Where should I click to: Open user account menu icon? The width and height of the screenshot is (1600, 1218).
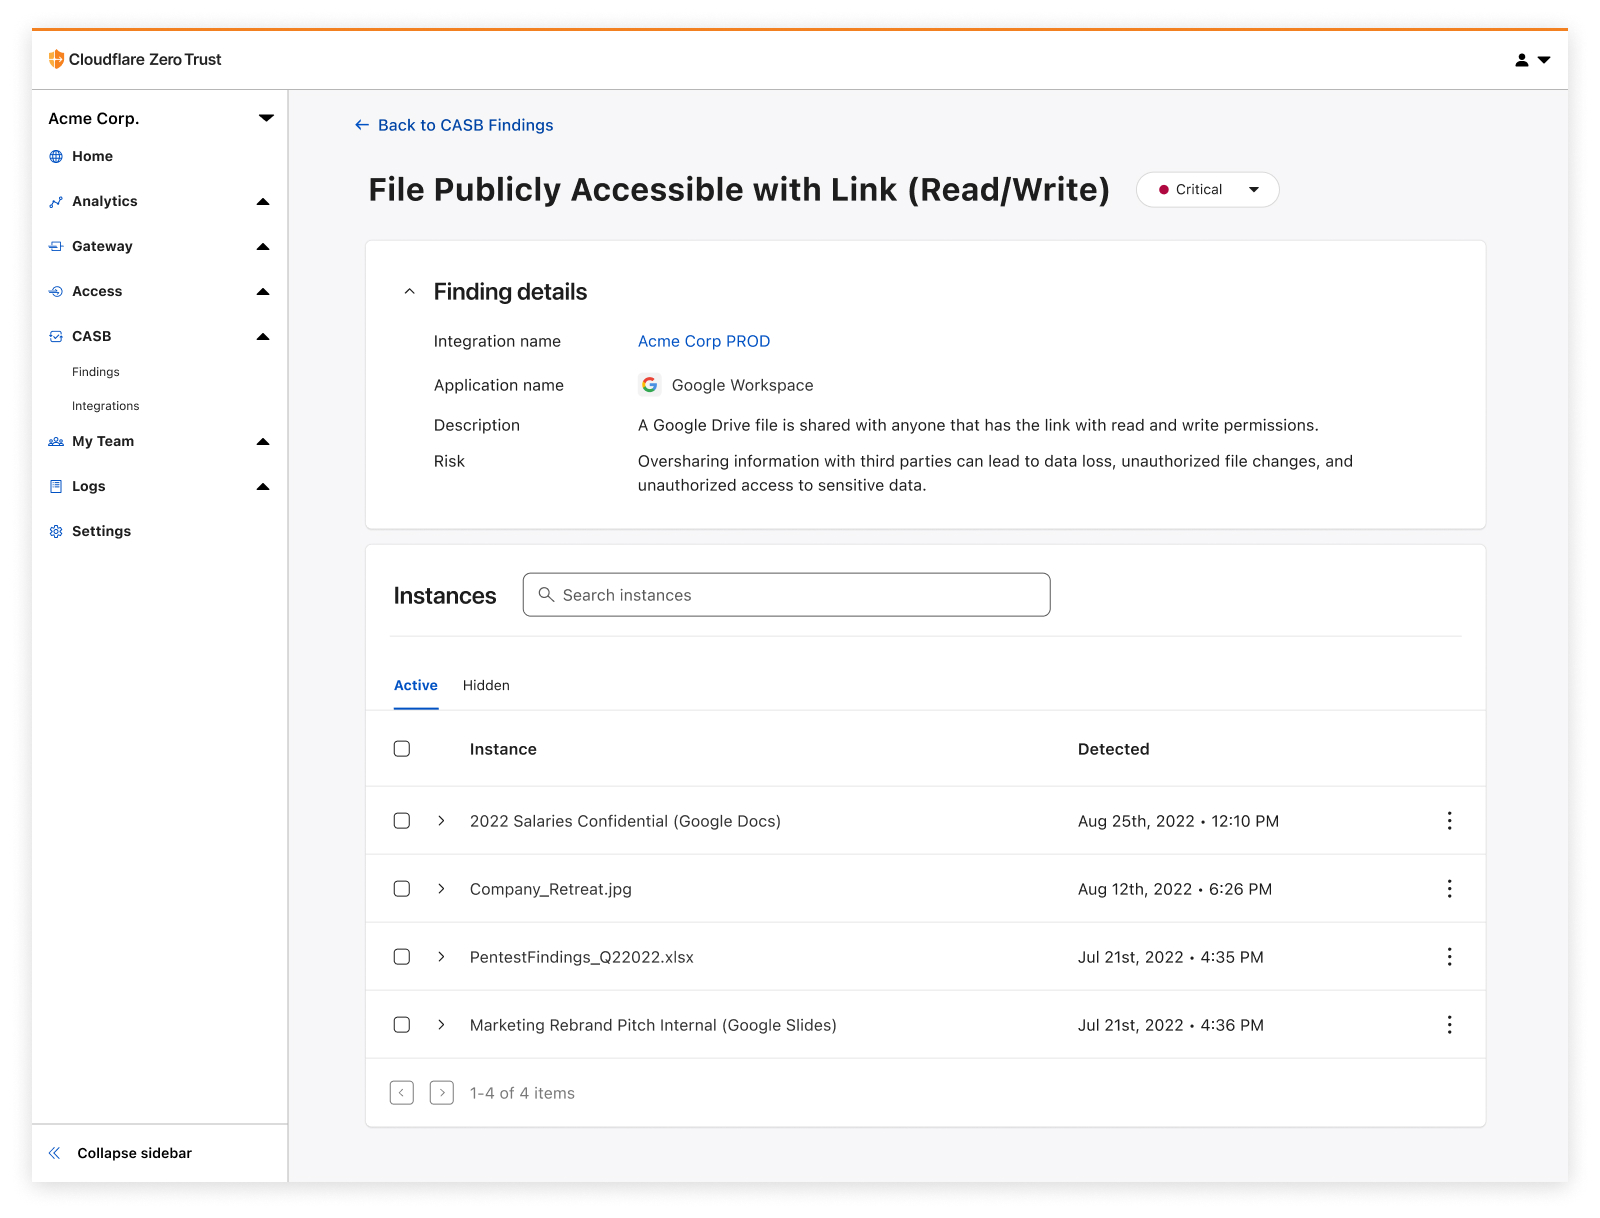(1532, 60)
